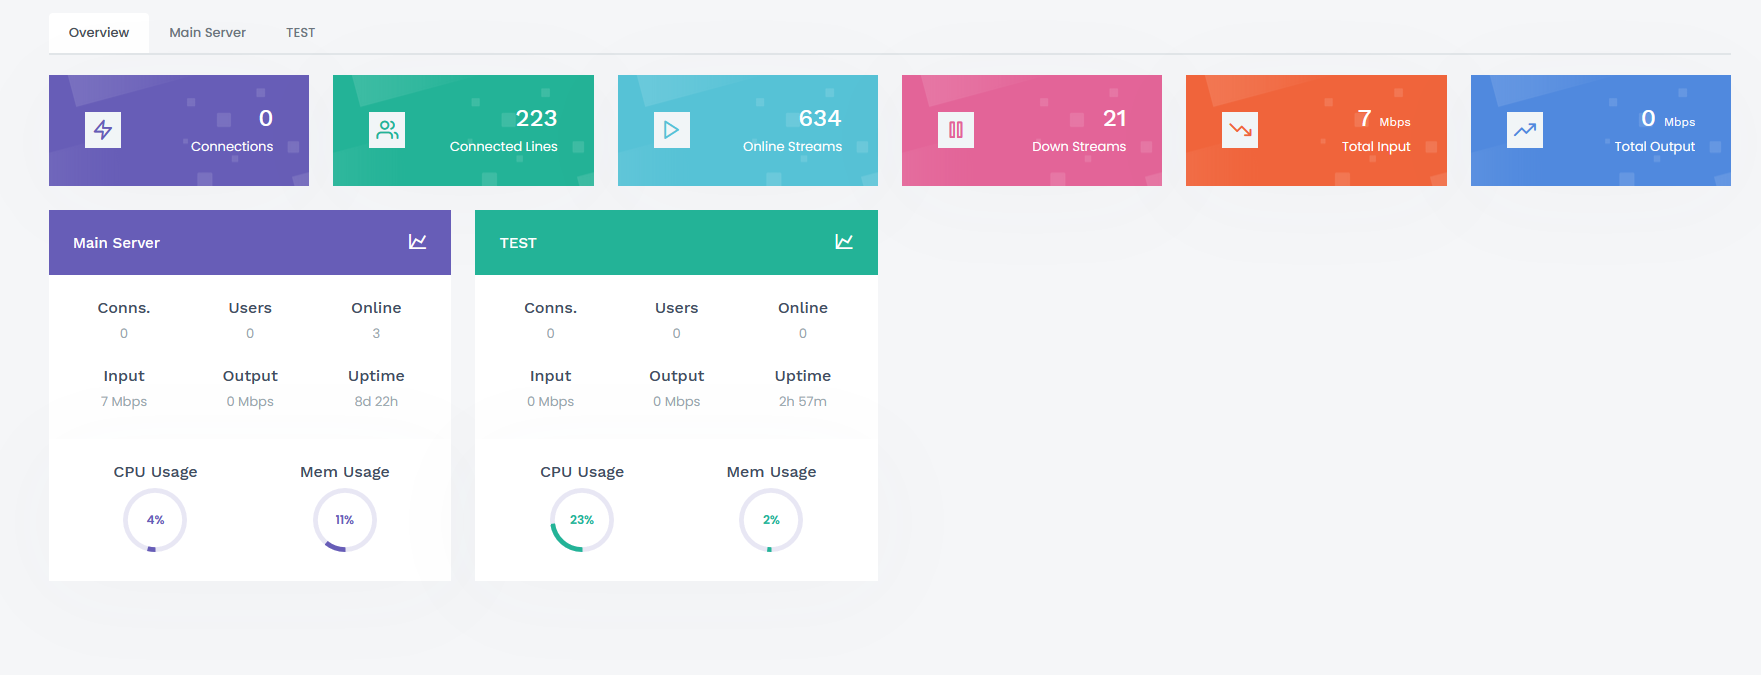The width and height of the screenshot is (1761, 675).
Task: Select the 634 Online Streams count
Action: tap(820, 119)
